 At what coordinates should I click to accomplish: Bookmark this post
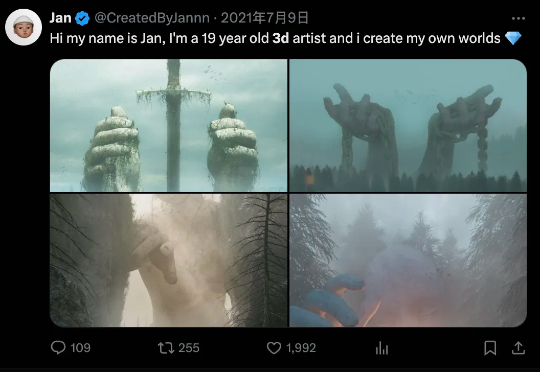click(x=490, y=348)
